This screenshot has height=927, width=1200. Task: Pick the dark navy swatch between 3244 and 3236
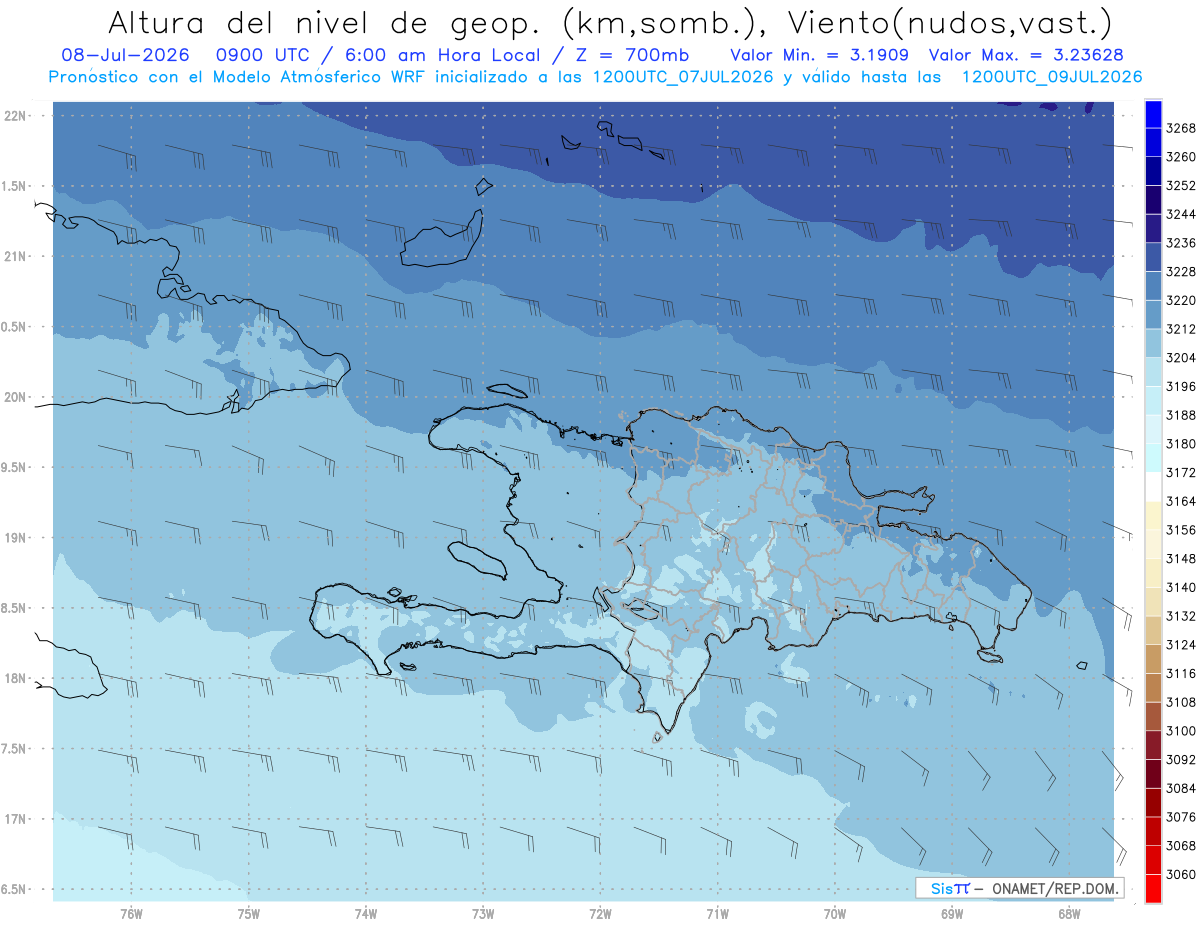[x=1152, y=229]
